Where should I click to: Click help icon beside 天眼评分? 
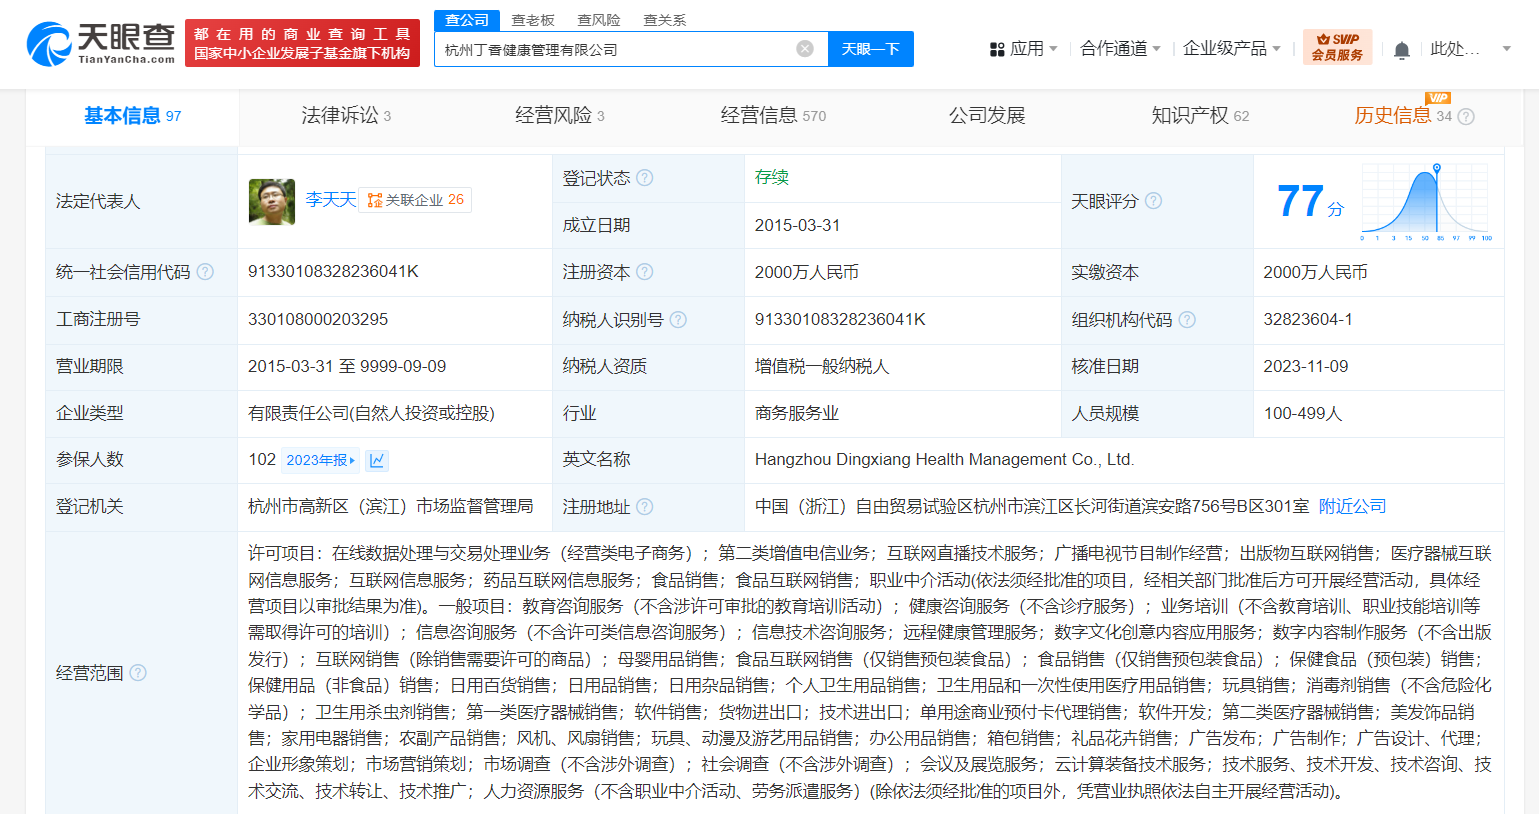pos(1153,201)
